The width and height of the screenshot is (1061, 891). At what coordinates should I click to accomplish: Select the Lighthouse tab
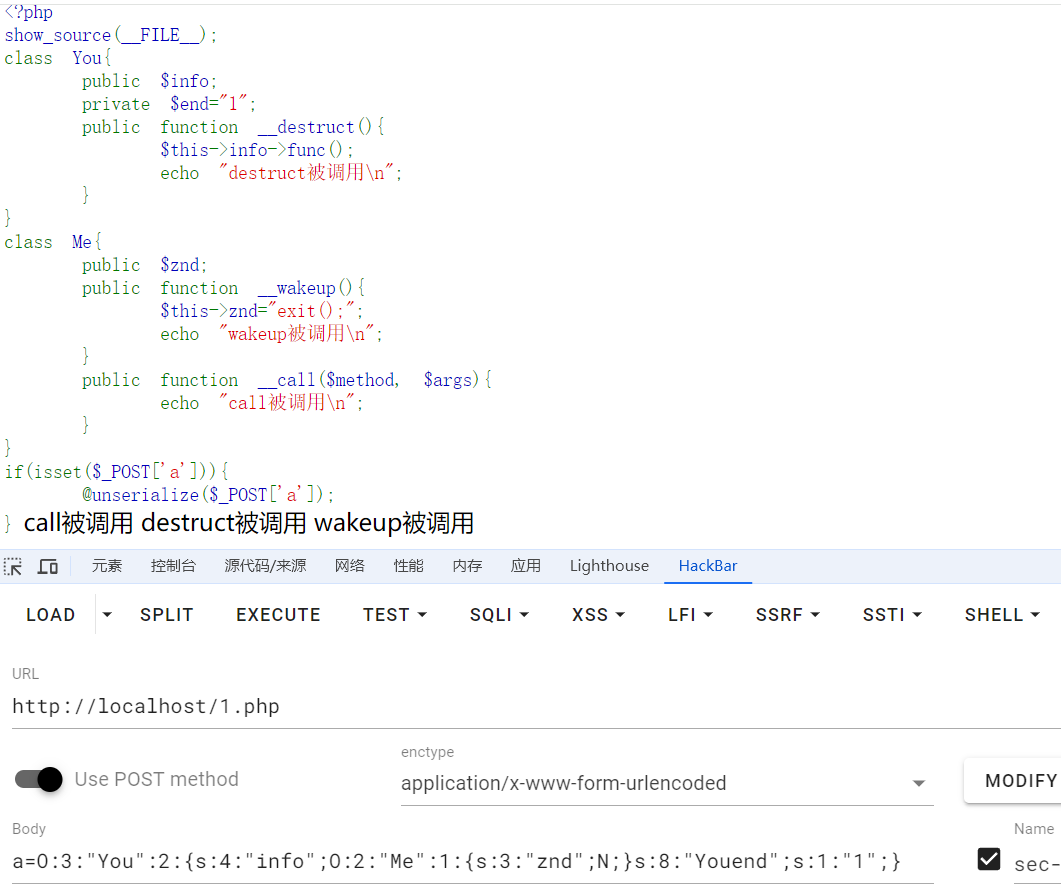click(609, 566)
